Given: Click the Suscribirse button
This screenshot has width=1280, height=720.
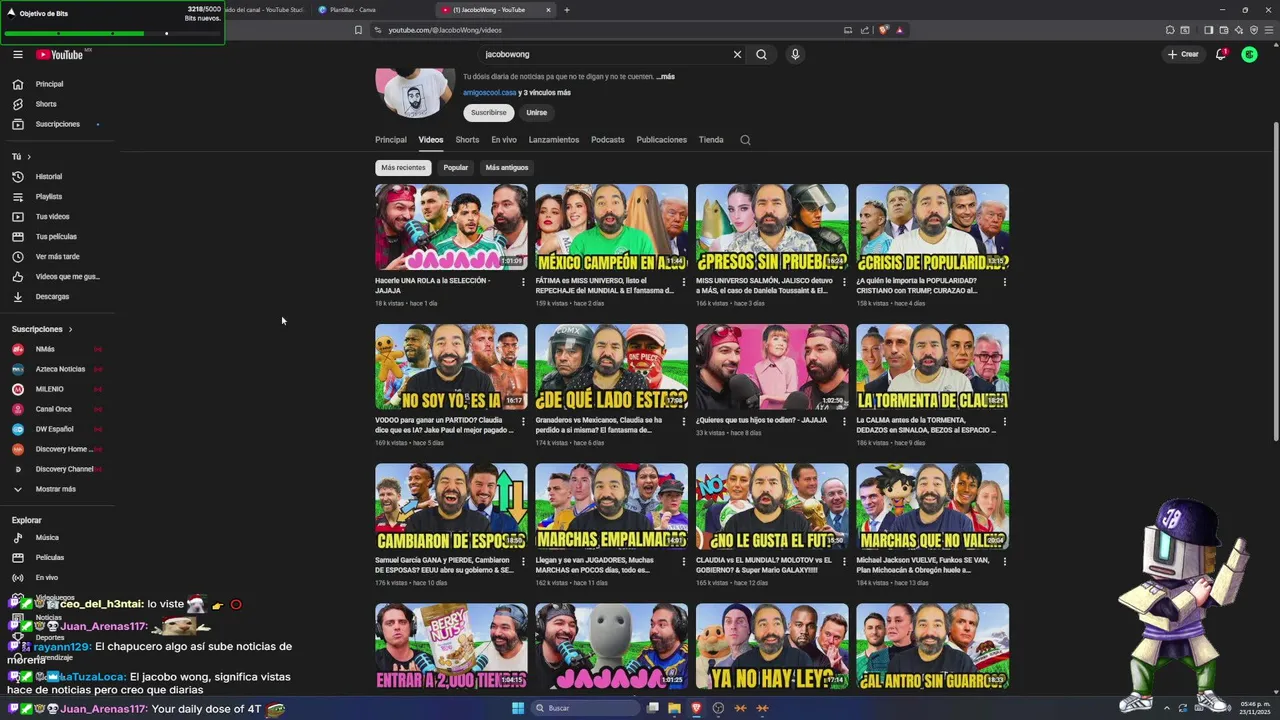Looking at the screenshot, I should coord(489,113).
